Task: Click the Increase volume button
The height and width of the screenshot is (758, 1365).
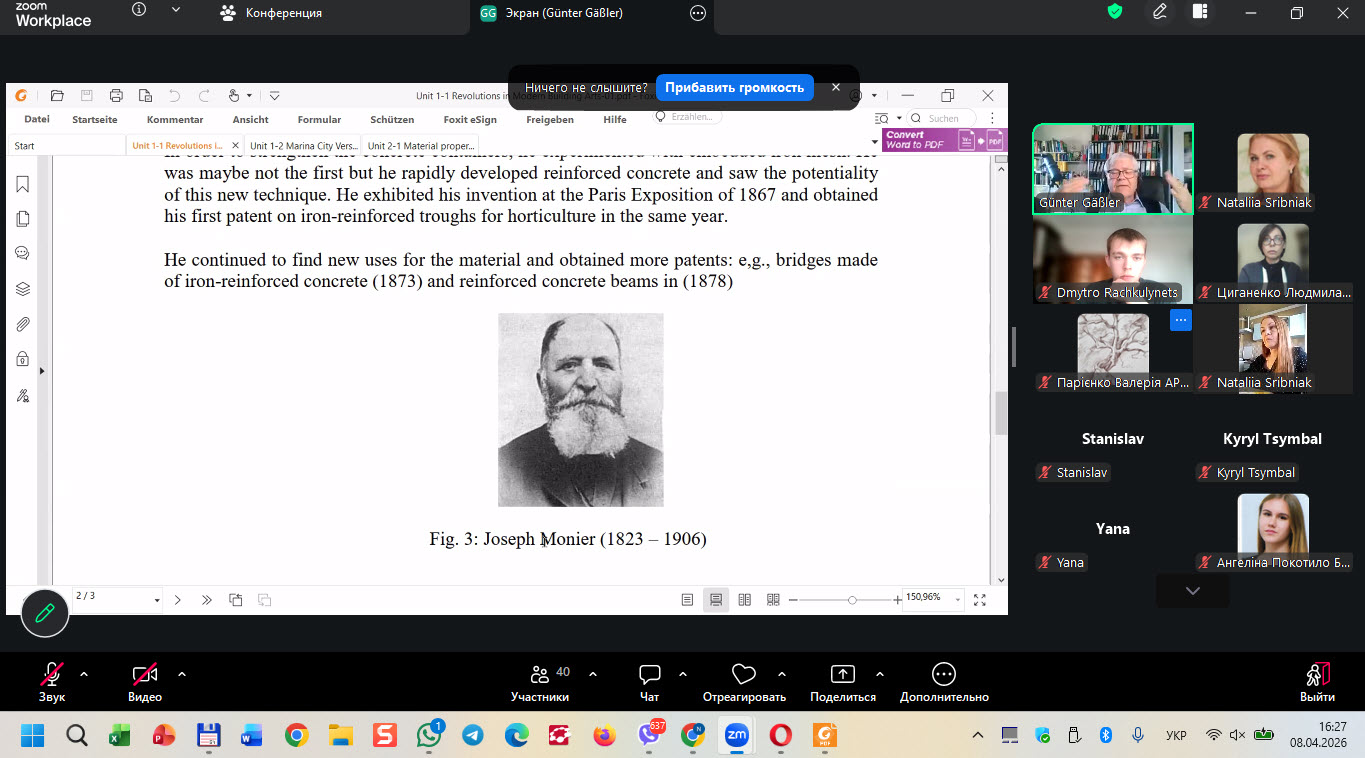Action: 734,88
